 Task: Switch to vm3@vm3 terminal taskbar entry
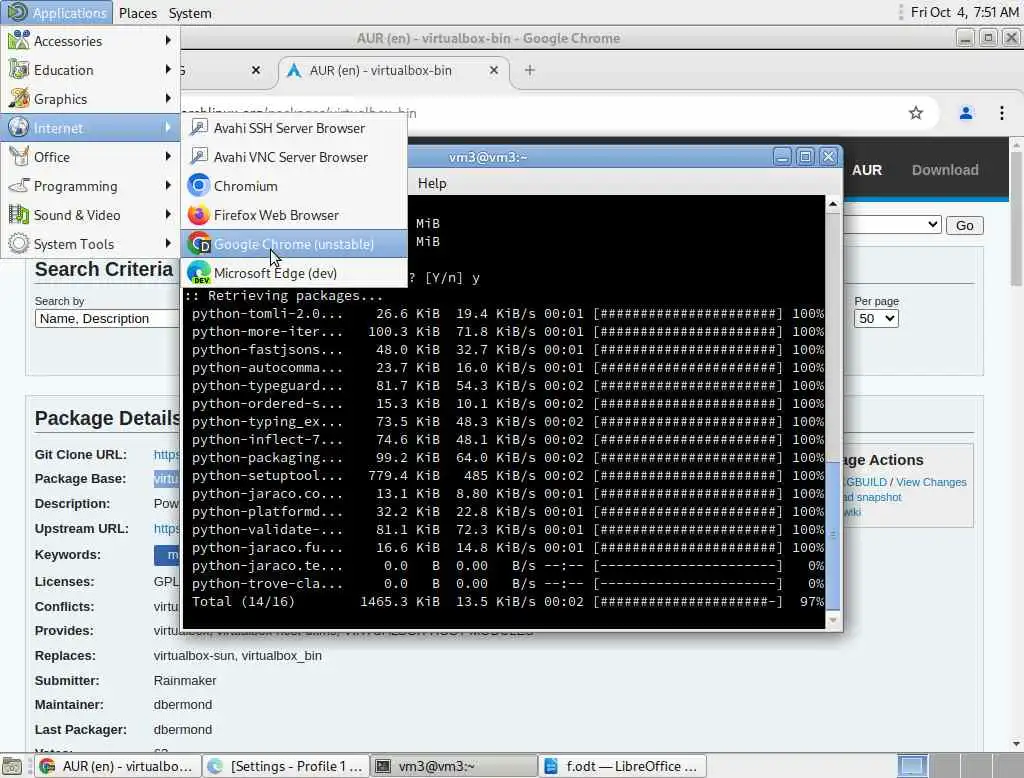454,766
